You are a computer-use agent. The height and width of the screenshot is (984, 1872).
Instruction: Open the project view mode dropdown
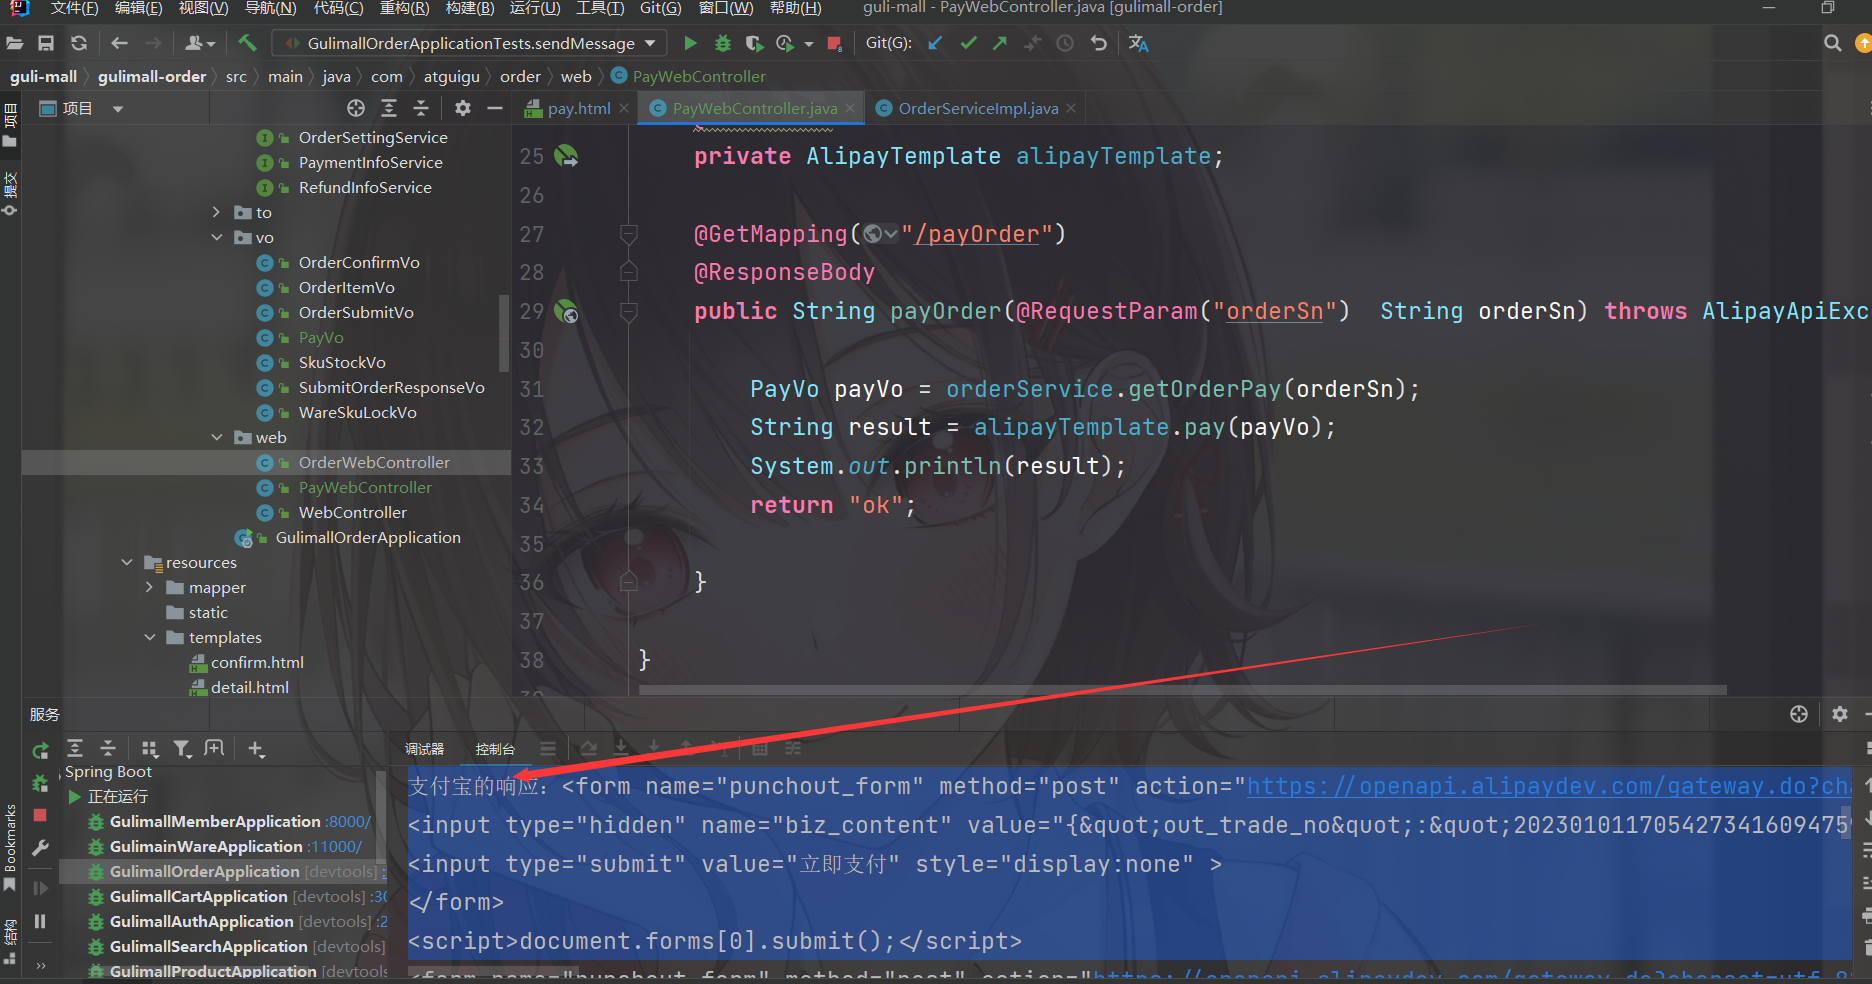tap(118, 108)
